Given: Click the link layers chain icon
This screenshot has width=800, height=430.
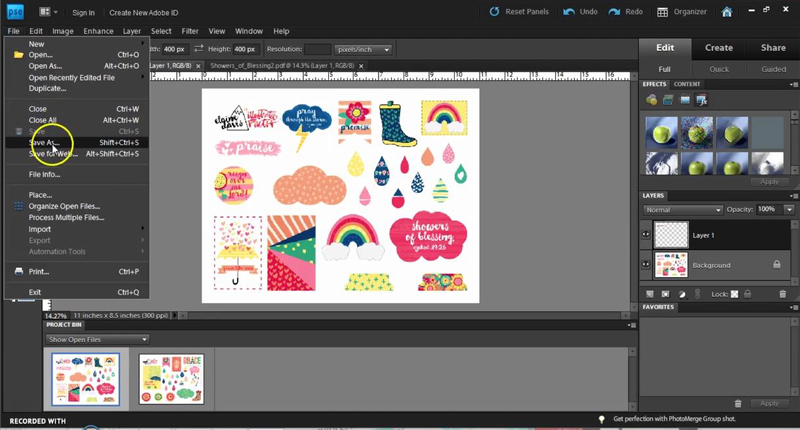Looking at the screenshot, I should [697, 294].
